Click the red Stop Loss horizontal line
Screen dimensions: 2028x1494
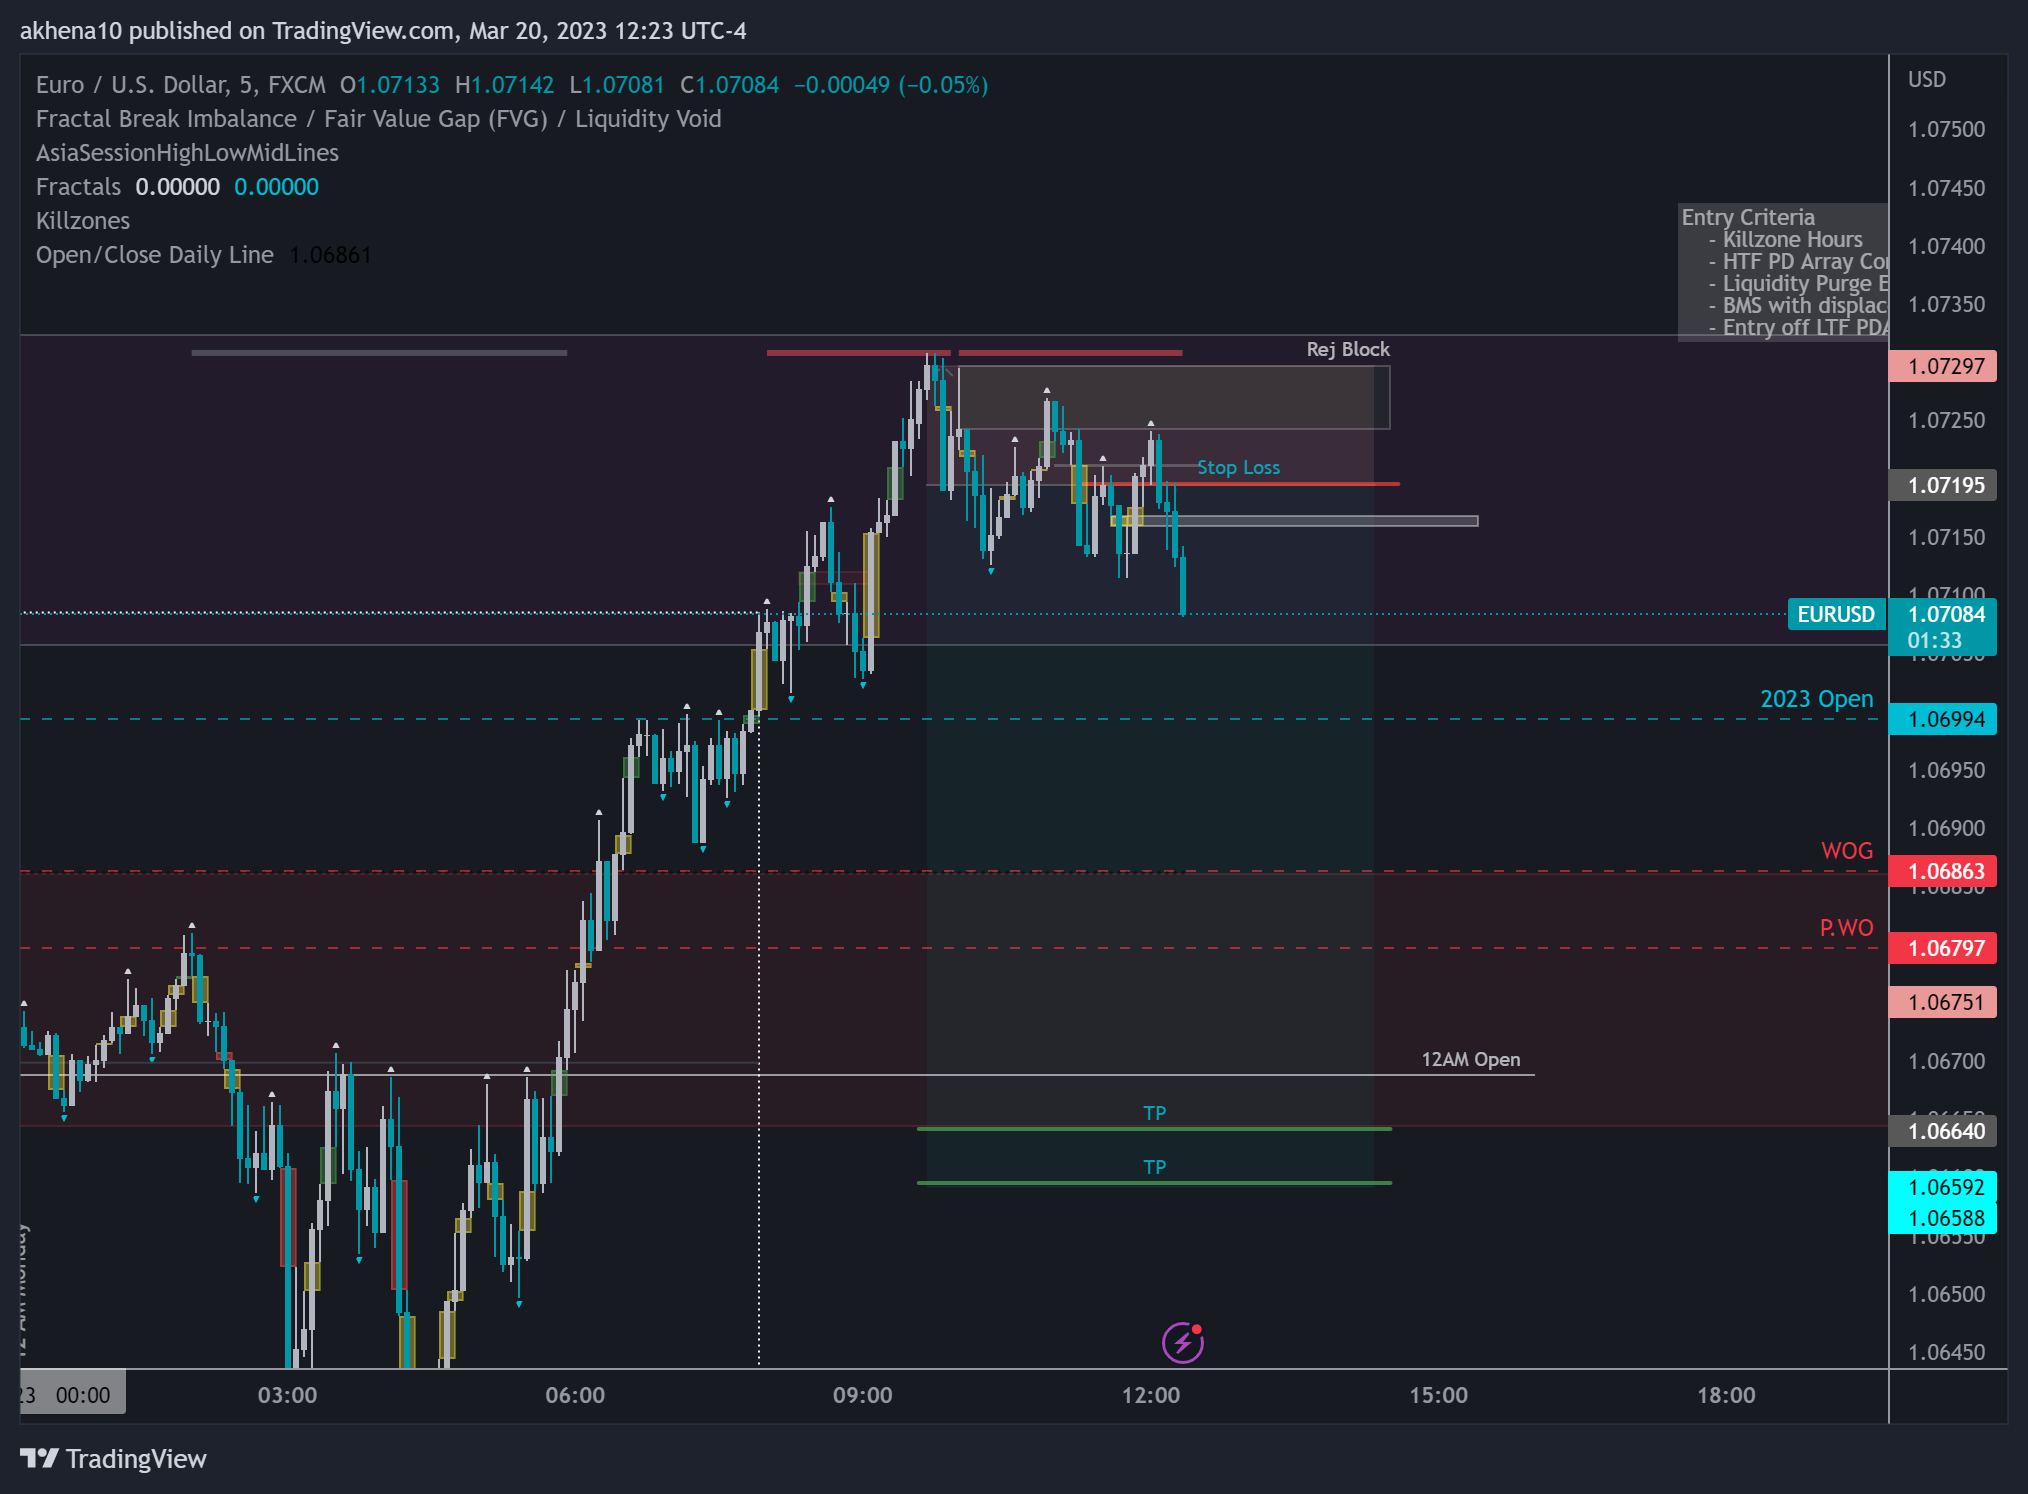[x=1240, y=484]
